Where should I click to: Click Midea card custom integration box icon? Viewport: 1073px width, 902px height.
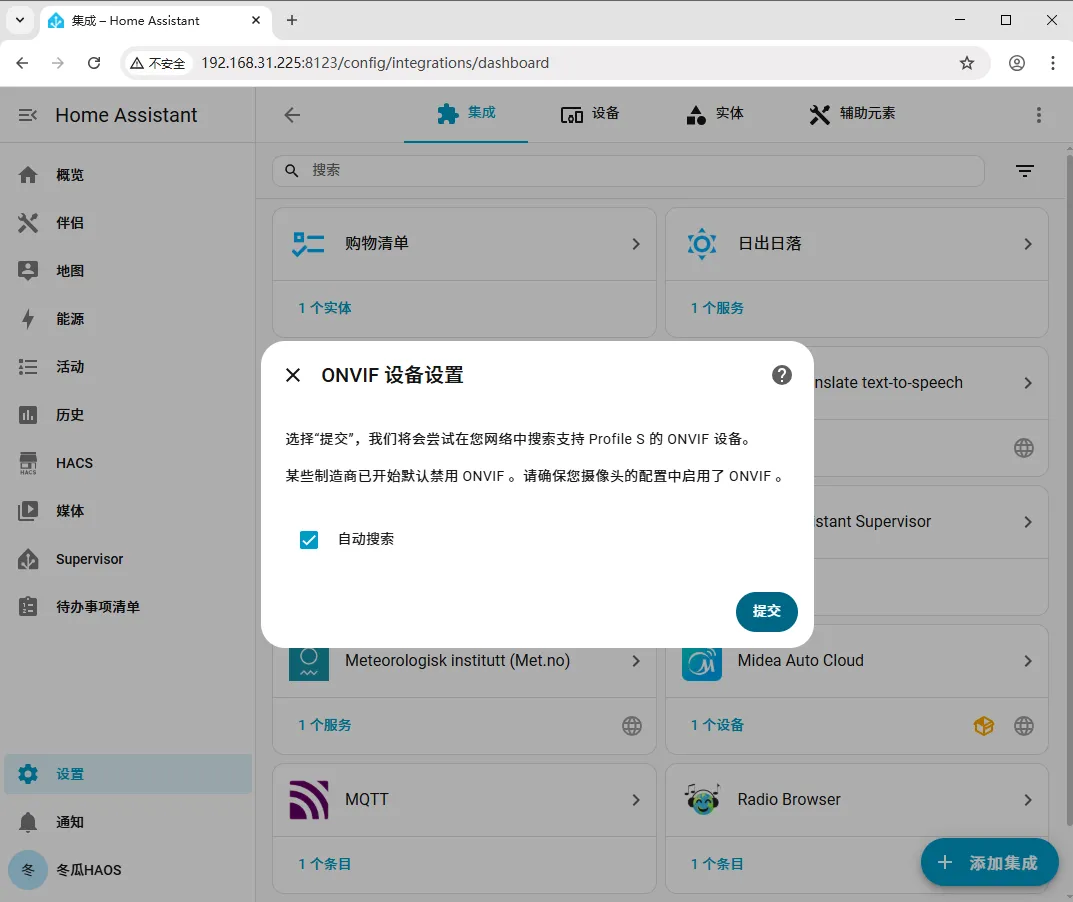point(983,725)
